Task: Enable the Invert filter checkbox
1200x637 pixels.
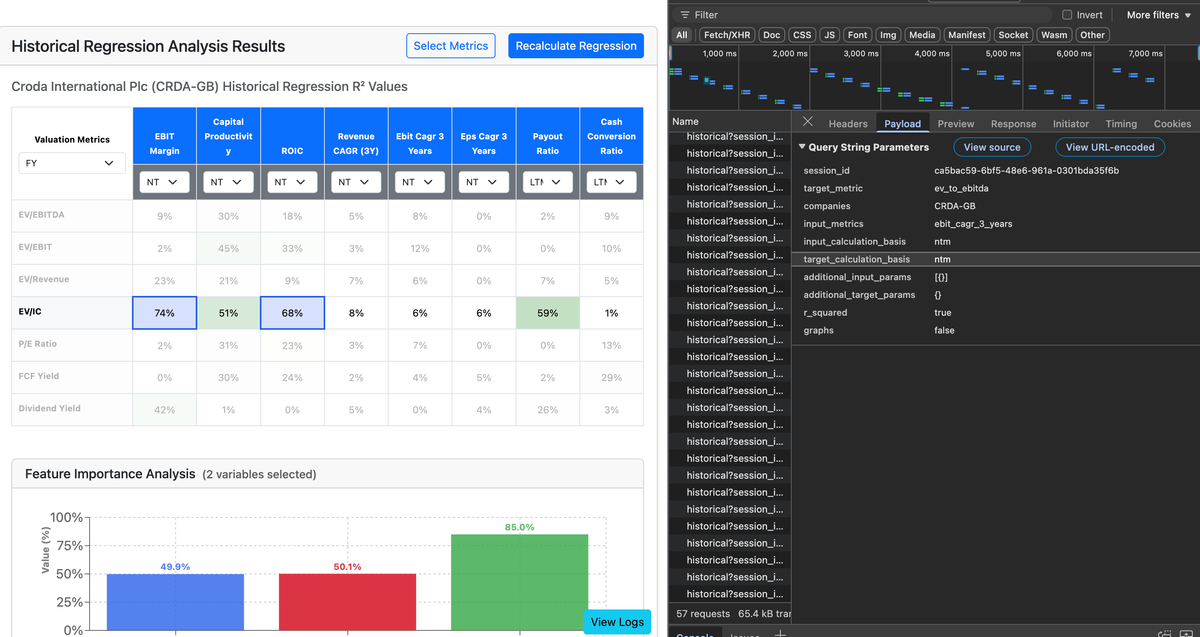Action: tap(1067, 15)
